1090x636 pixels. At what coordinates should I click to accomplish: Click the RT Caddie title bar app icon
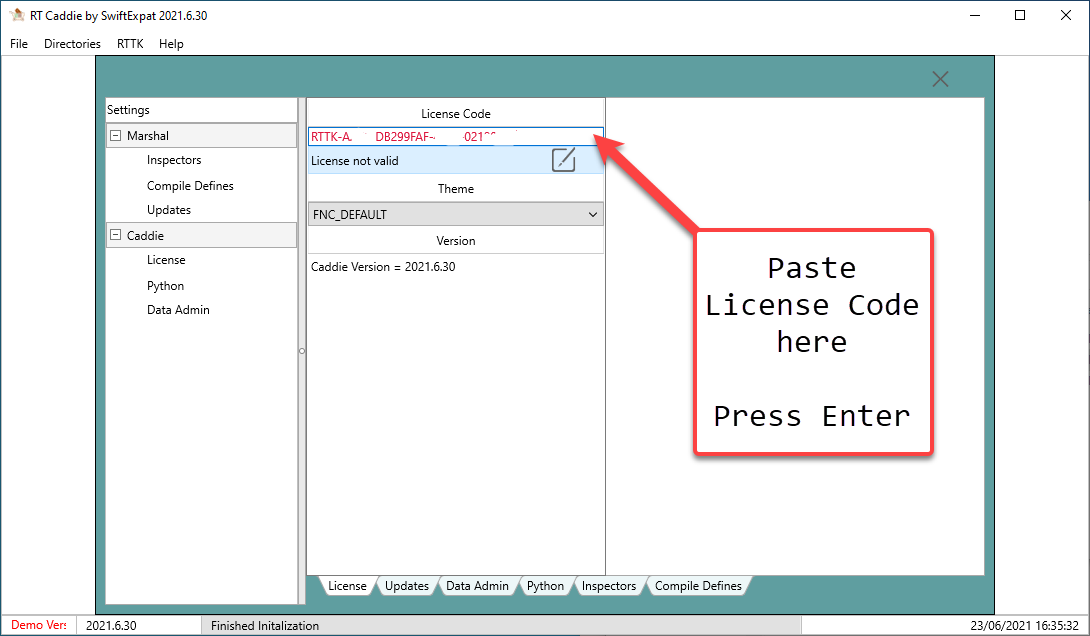15,15
